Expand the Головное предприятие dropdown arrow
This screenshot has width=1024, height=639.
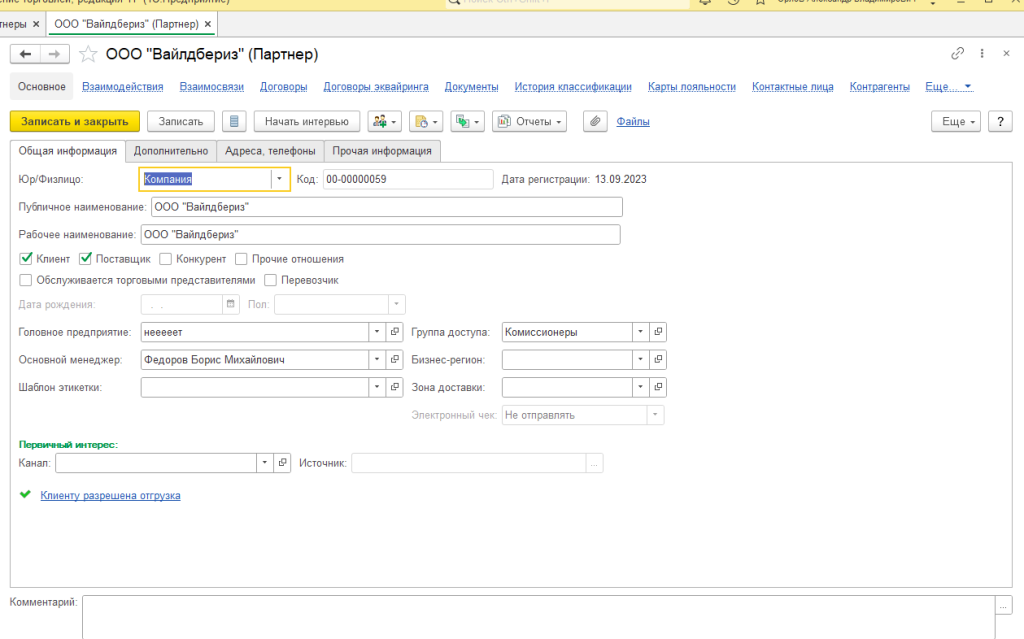(377, 332)
